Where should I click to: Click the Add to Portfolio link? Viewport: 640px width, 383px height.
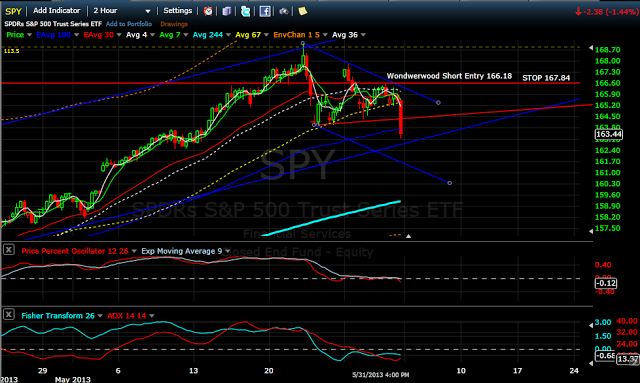tap(129, 24)
